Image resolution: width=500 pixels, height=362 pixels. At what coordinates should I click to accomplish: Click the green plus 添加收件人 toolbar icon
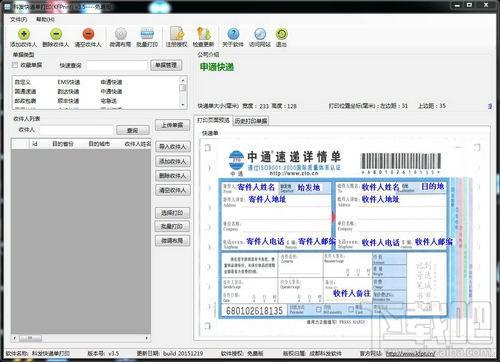pyautogui.click(x=24, y=34)
